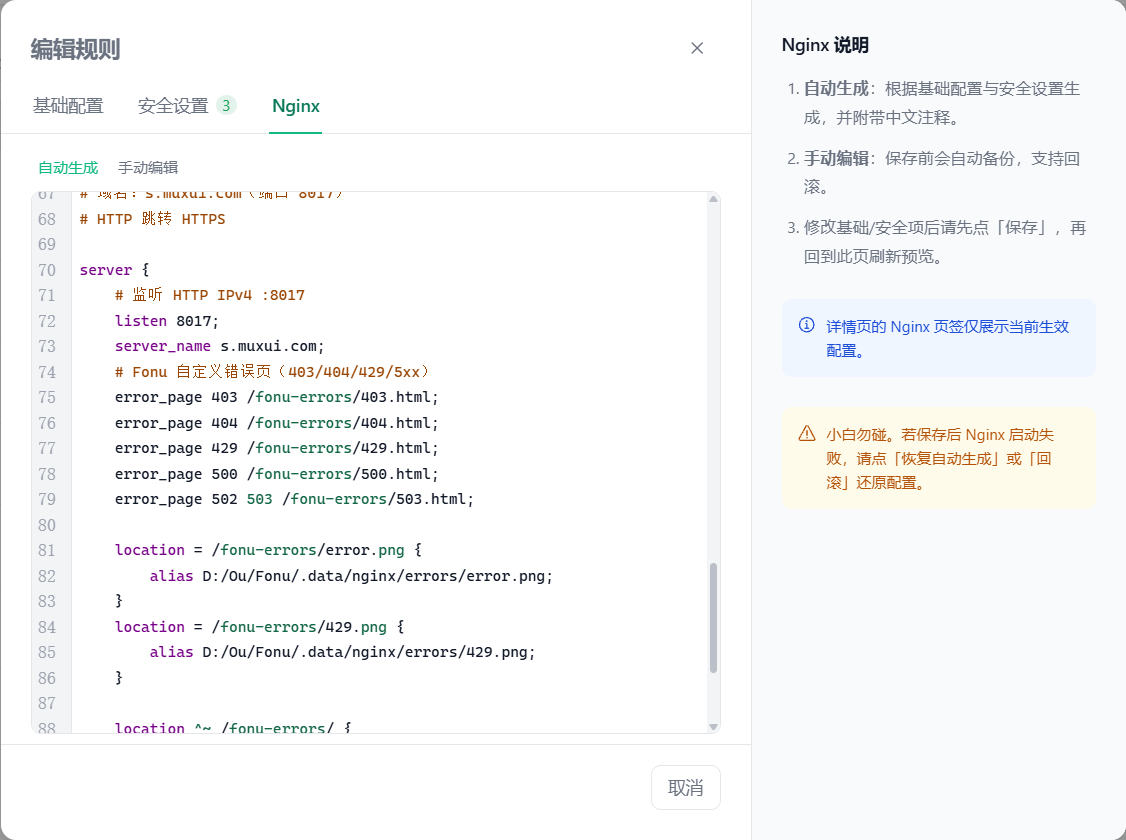Switch to the 基础配置 tab
The image size is (1126, 840).
click(68, 106)
